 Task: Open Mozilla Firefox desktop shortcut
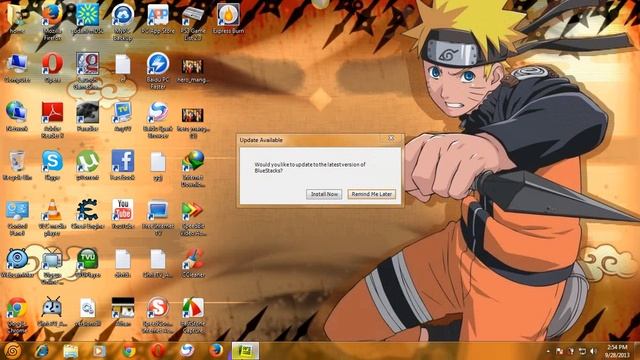[x=52, y=21]
